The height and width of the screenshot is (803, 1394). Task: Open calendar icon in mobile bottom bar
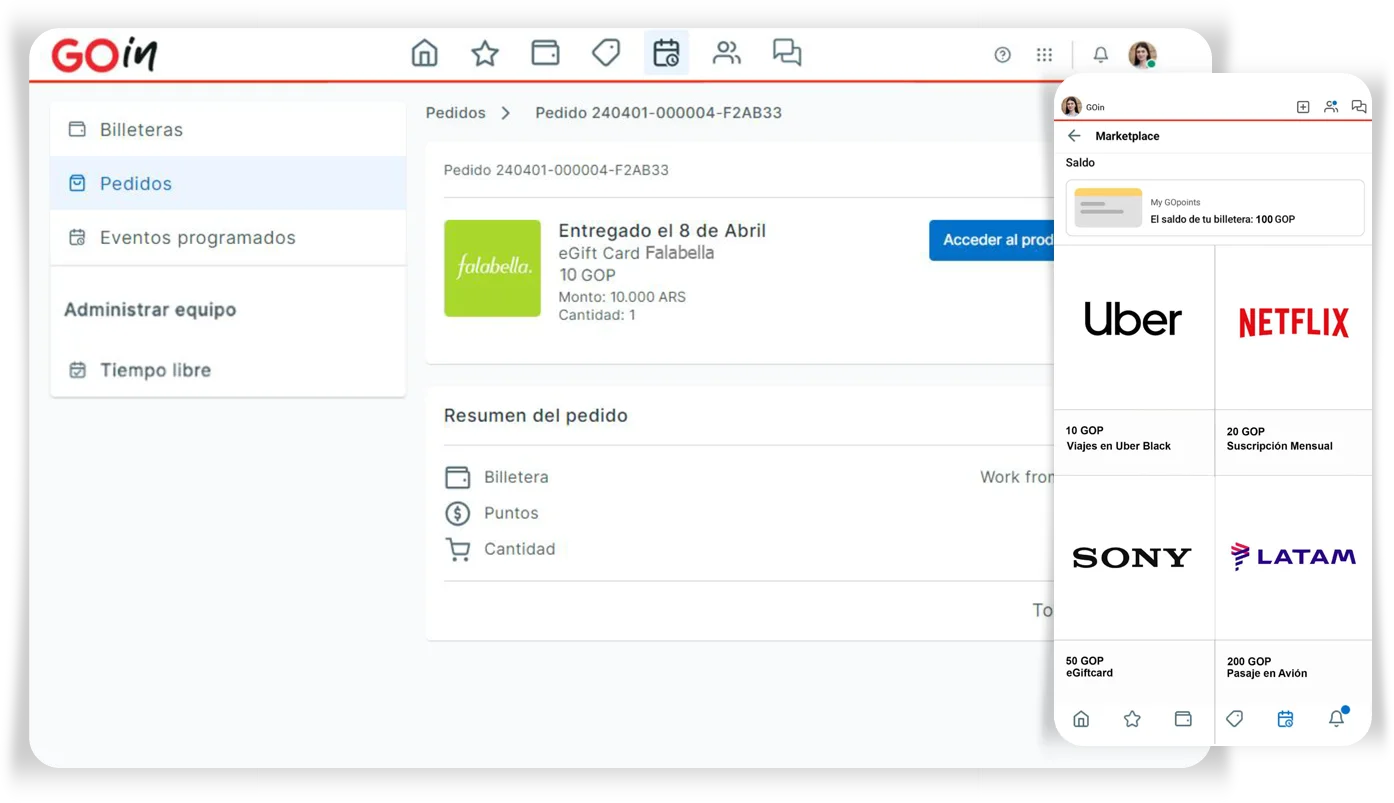tap(1285, 719)
